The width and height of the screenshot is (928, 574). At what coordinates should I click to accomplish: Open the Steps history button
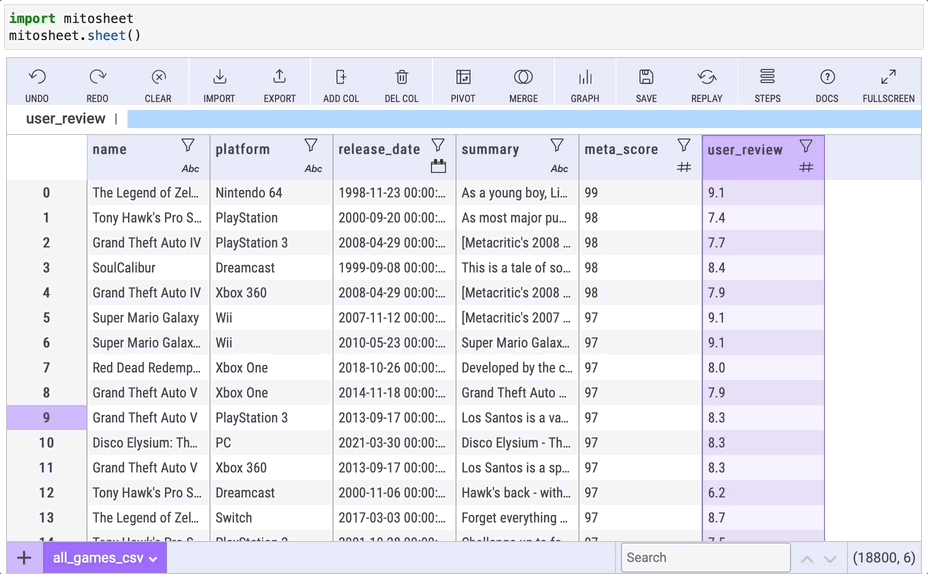click(767, 78)
